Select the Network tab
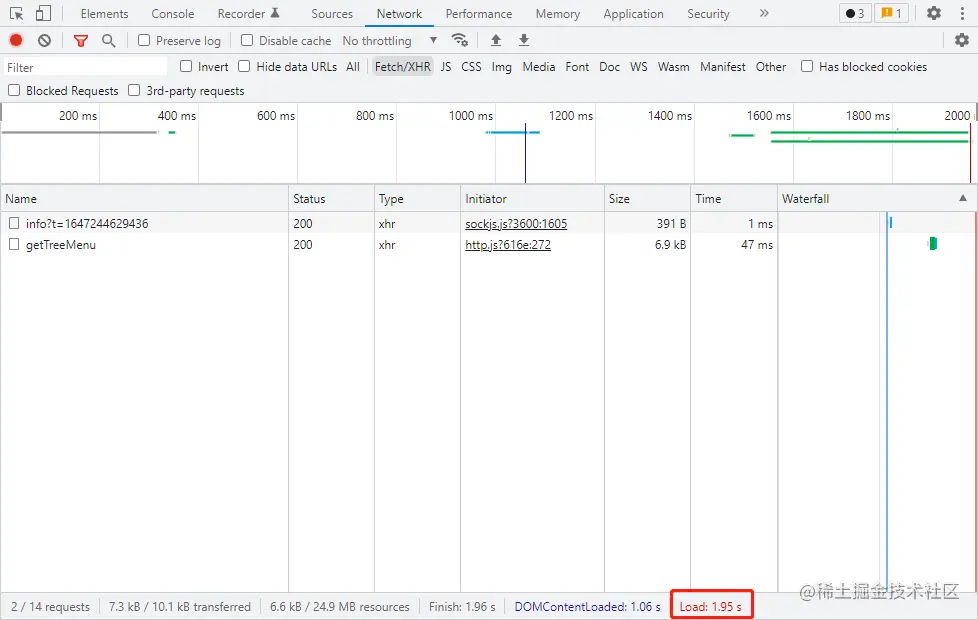978x620 pixels. pyautogui.click(x=399, y=14)
